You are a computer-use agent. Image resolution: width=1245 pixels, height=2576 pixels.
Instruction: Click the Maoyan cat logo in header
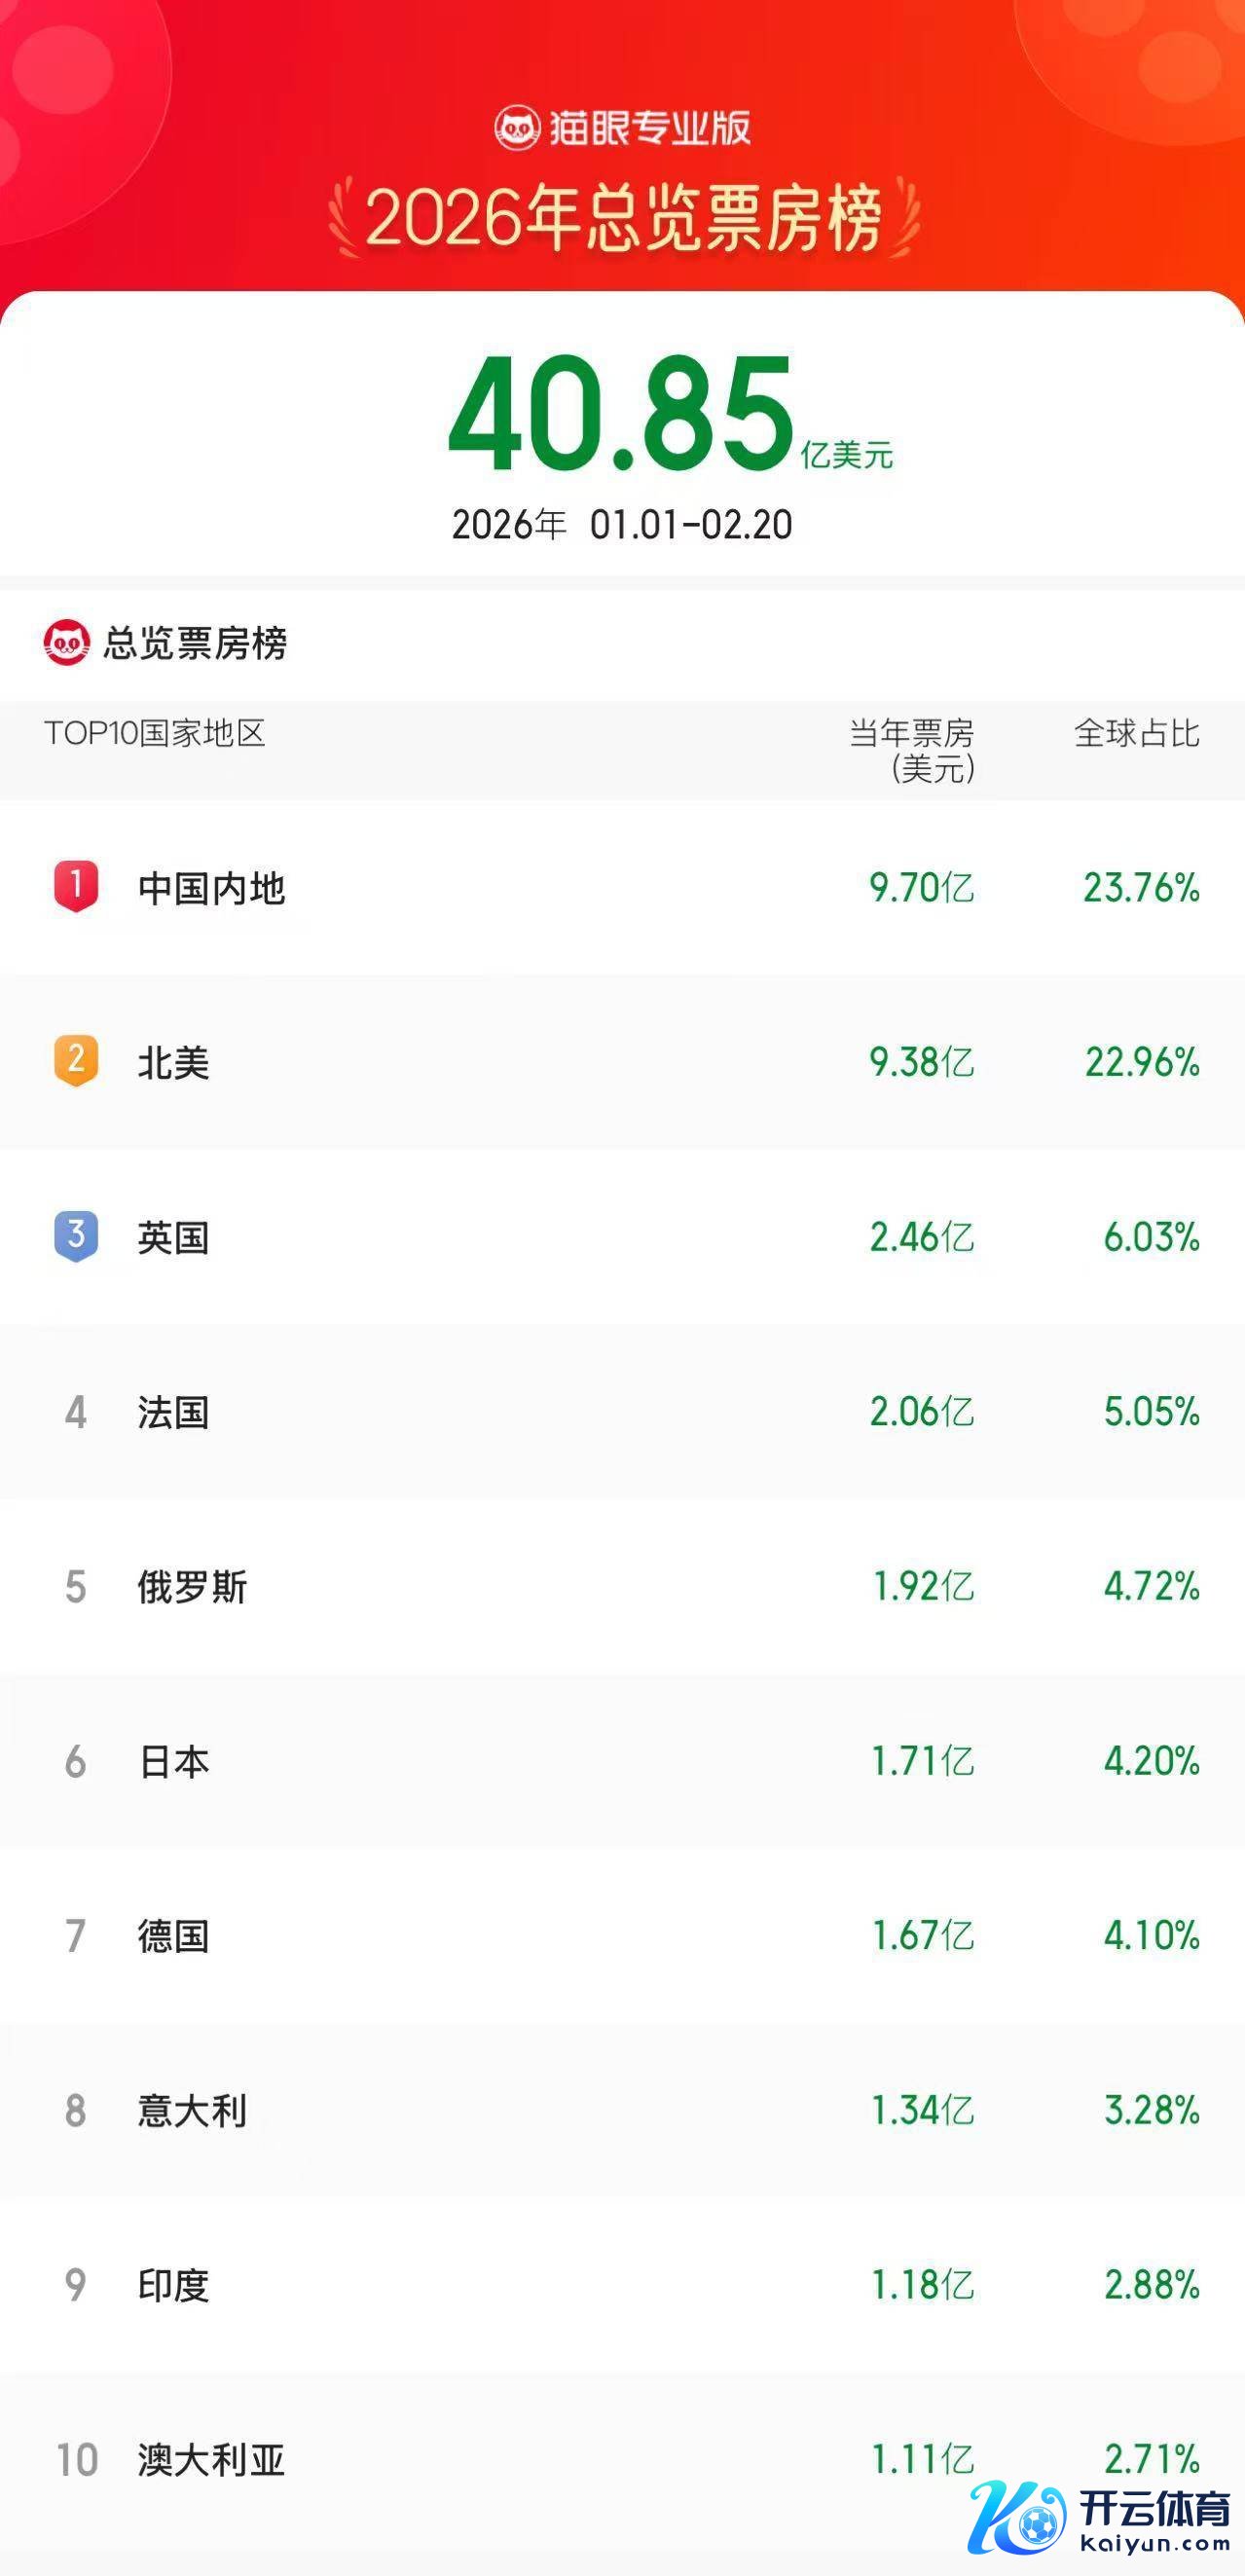pos(518,128)
